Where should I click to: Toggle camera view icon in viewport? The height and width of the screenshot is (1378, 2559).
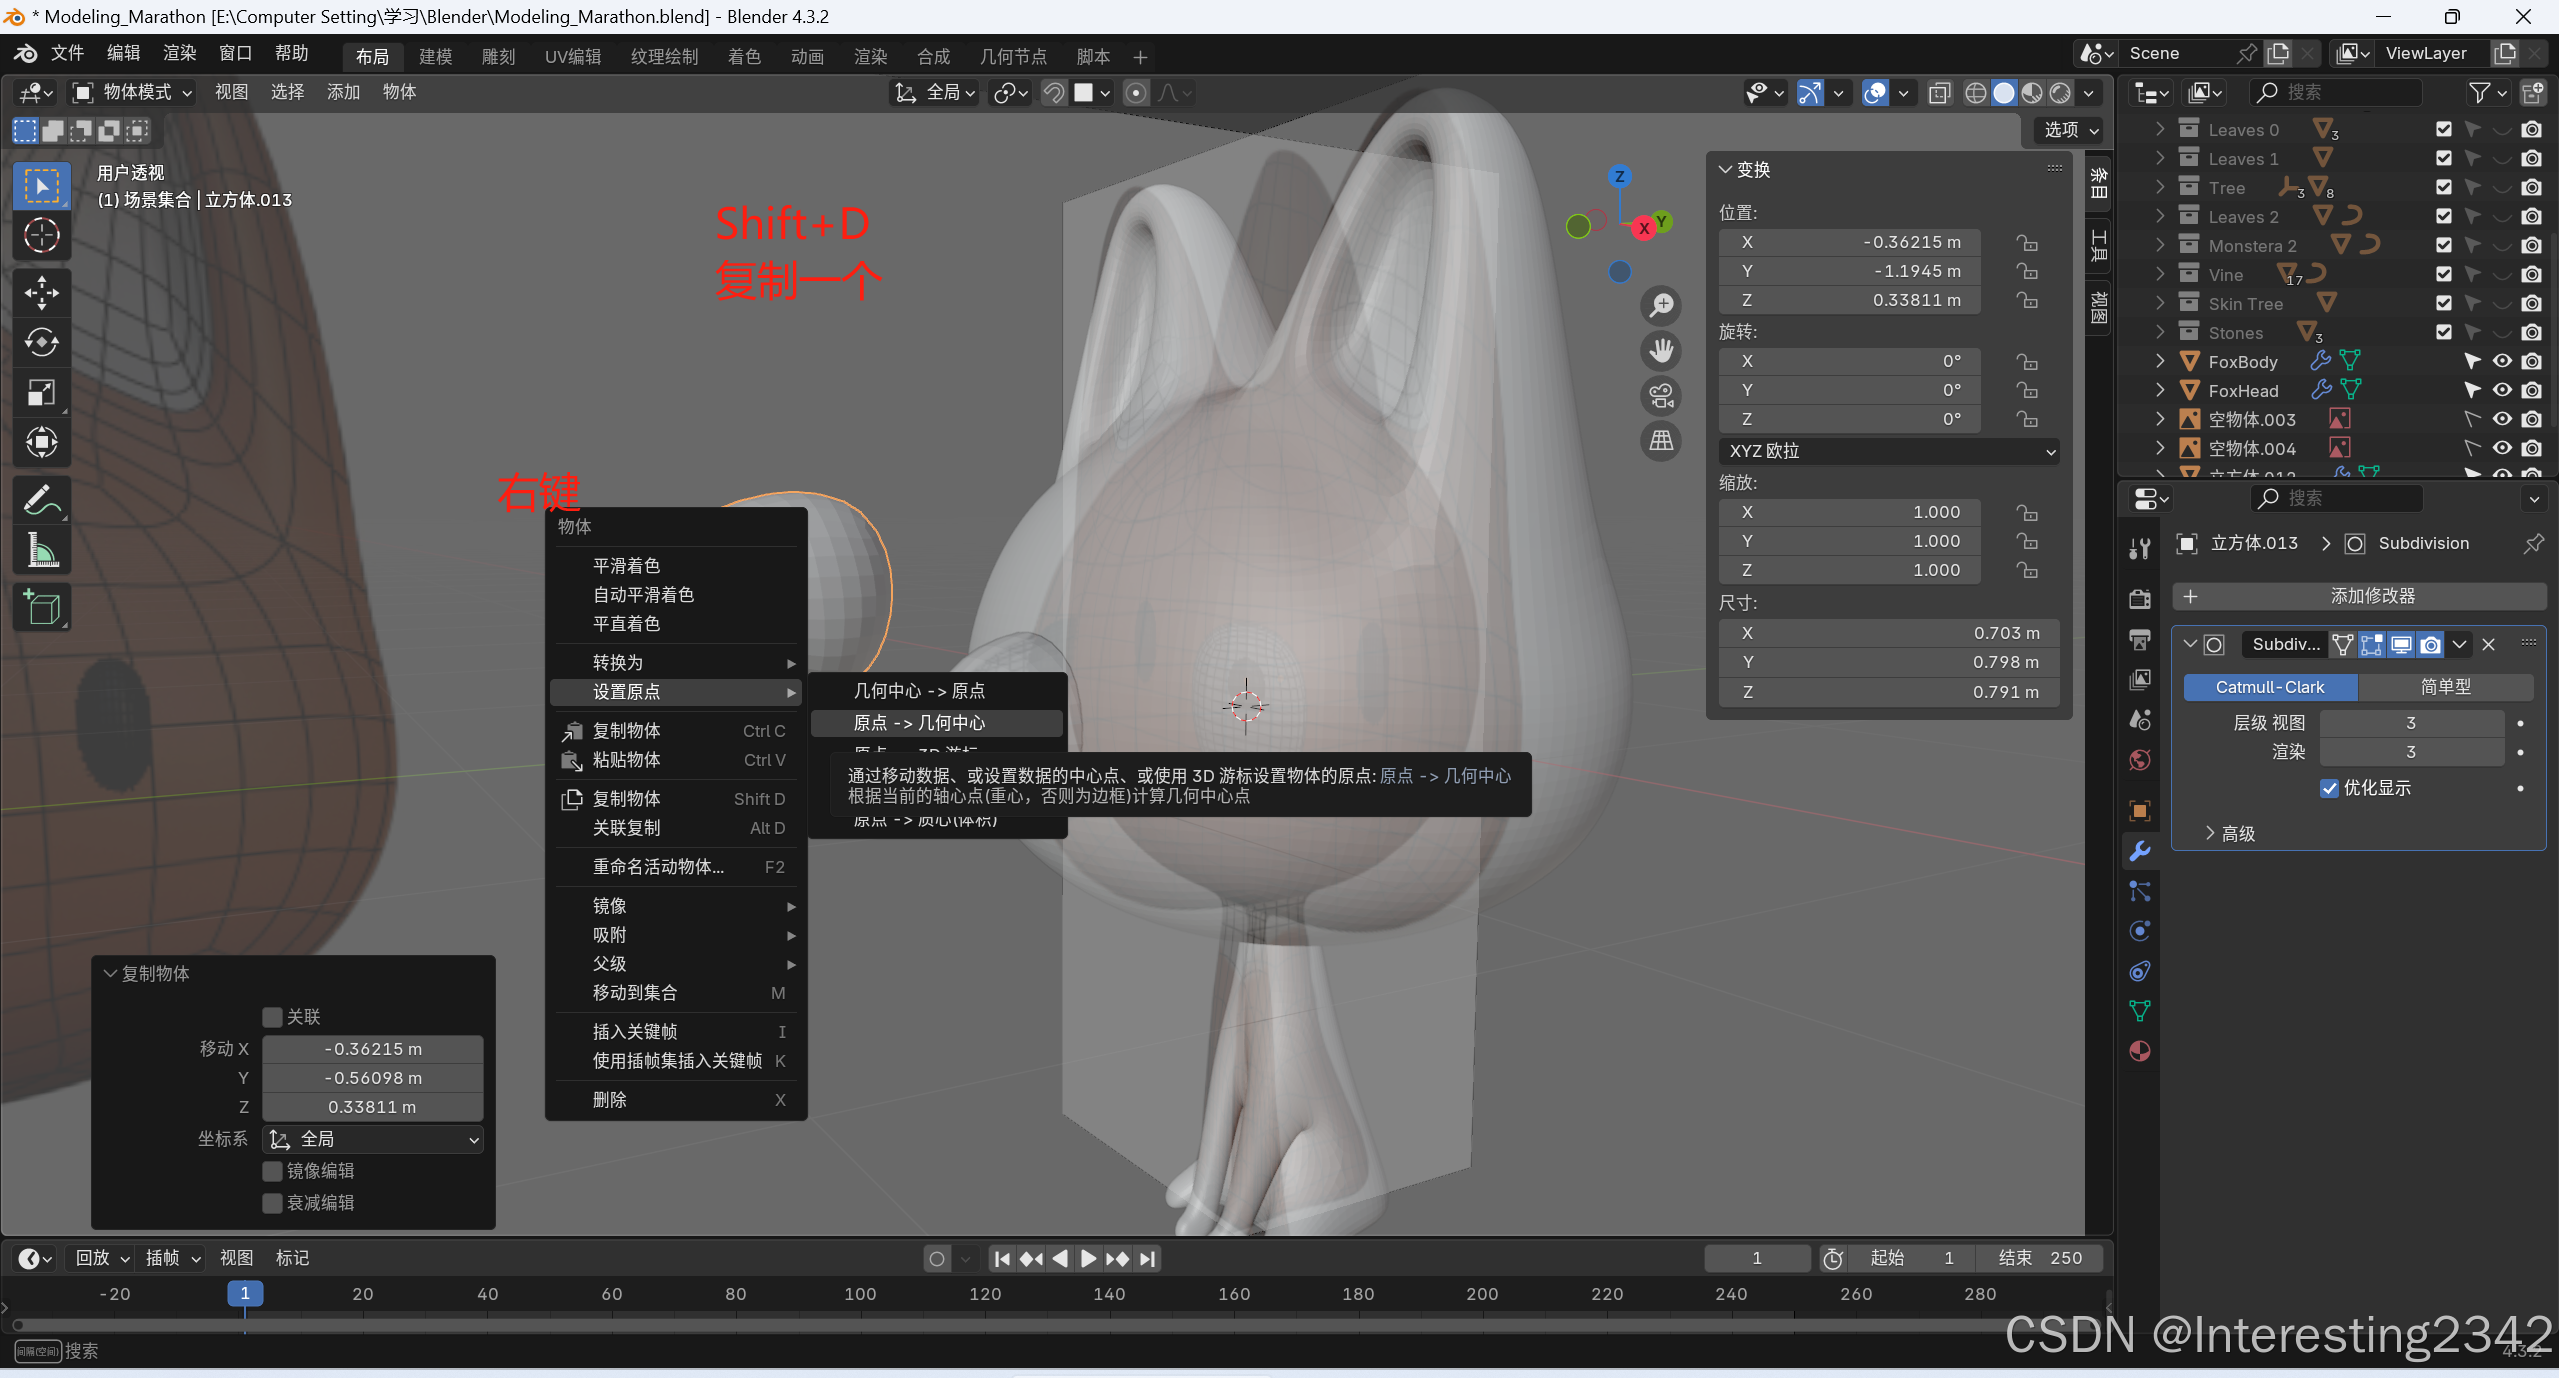(1661, 396)
